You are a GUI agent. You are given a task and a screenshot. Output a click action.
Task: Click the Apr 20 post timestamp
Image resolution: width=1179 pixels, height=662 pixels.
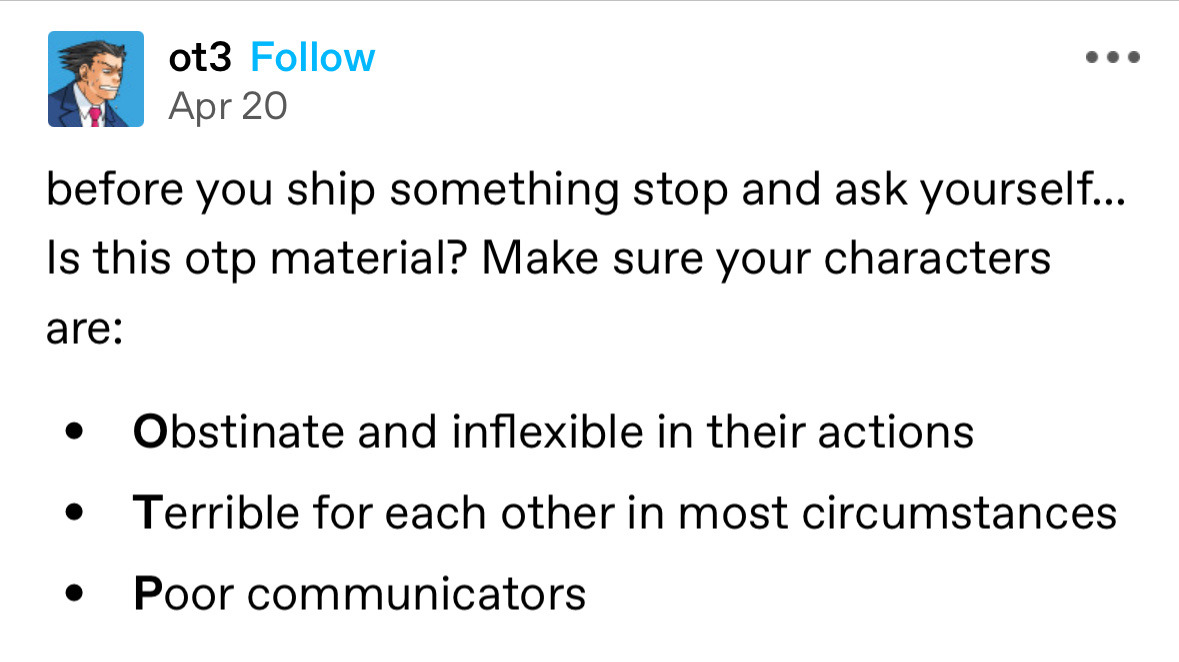(228, 105)
